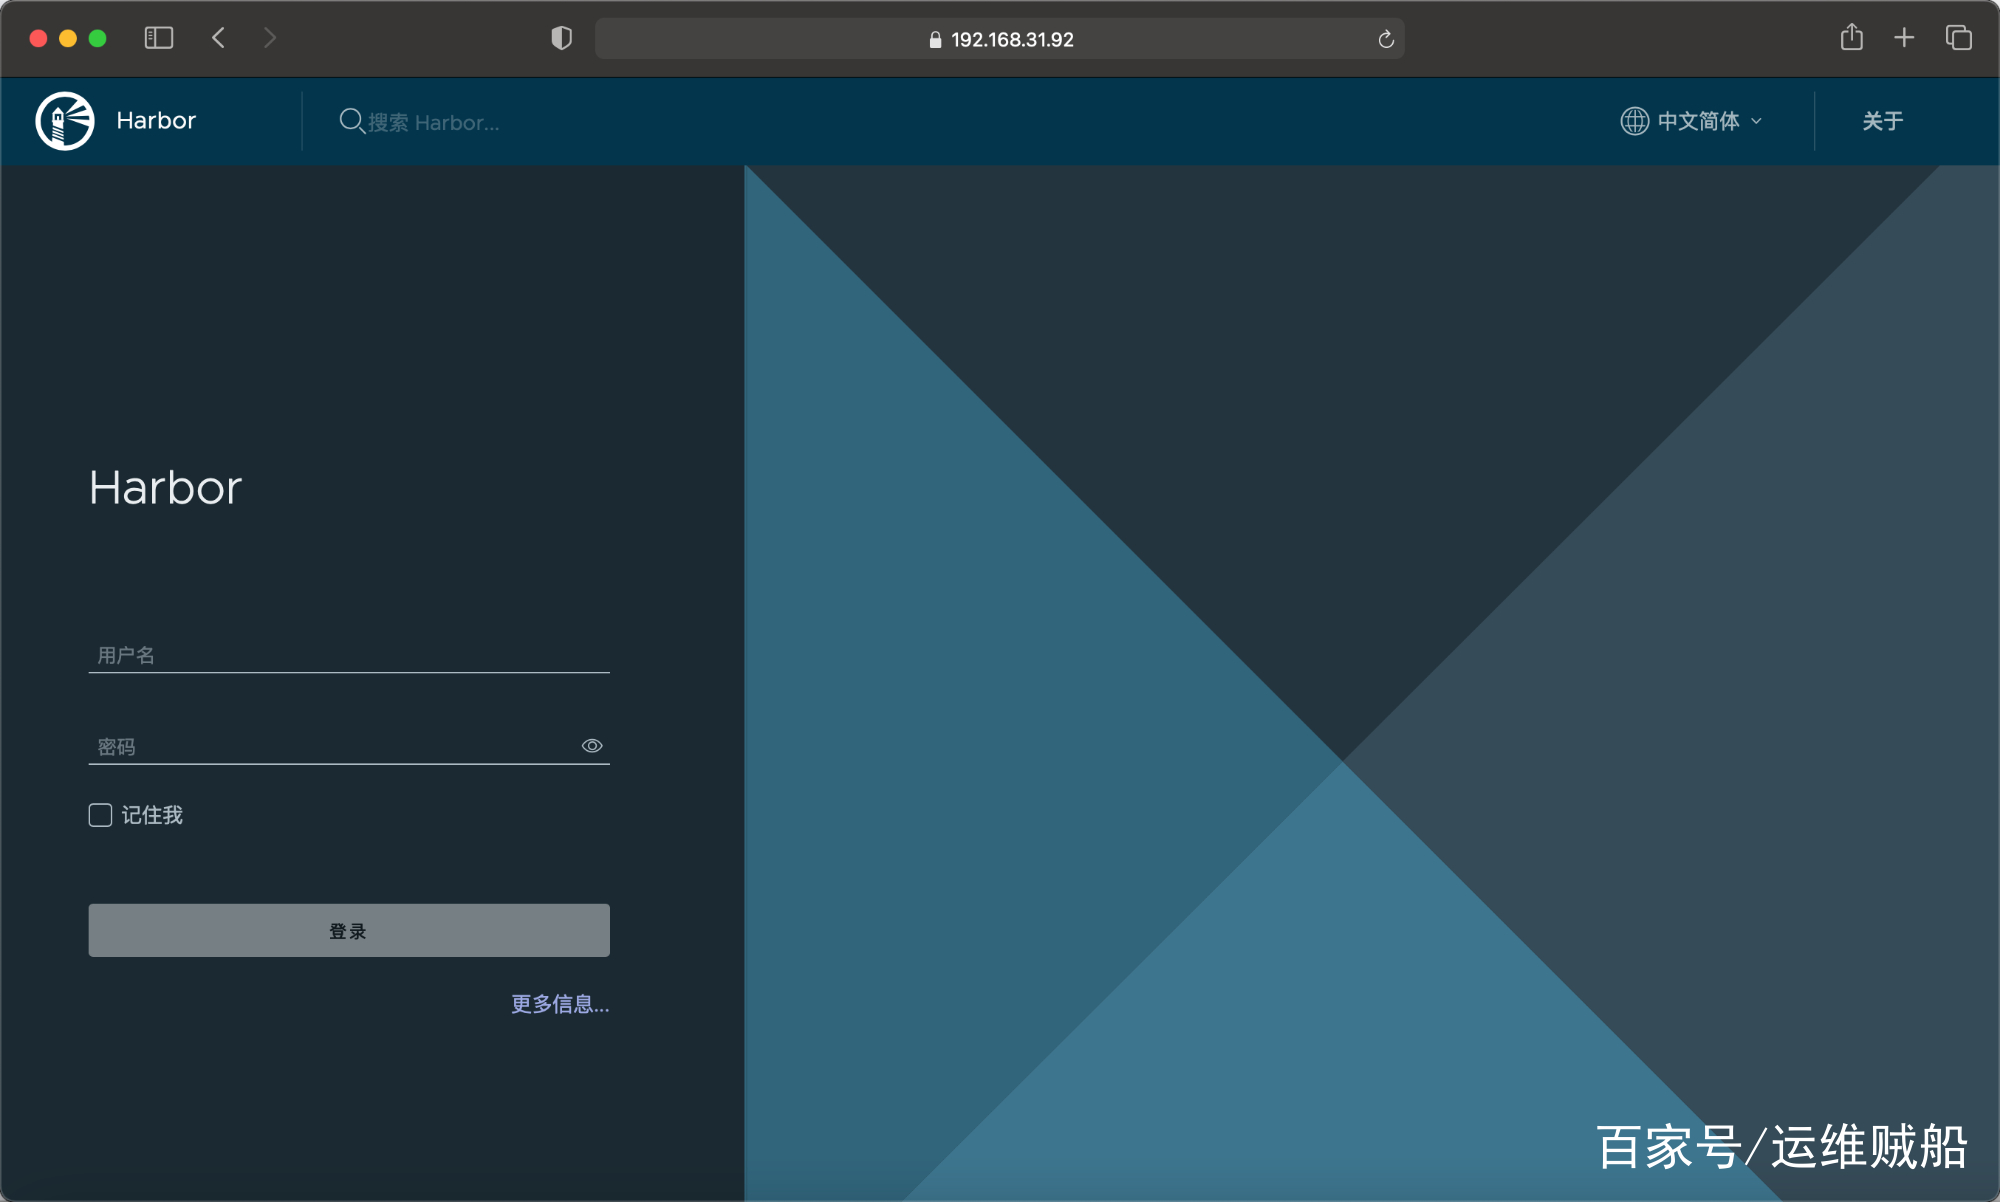The width and height of the screenshot is (2000, 1202).
Task: Toggle the Safari sidebar icon
Action: click(159, 38)
